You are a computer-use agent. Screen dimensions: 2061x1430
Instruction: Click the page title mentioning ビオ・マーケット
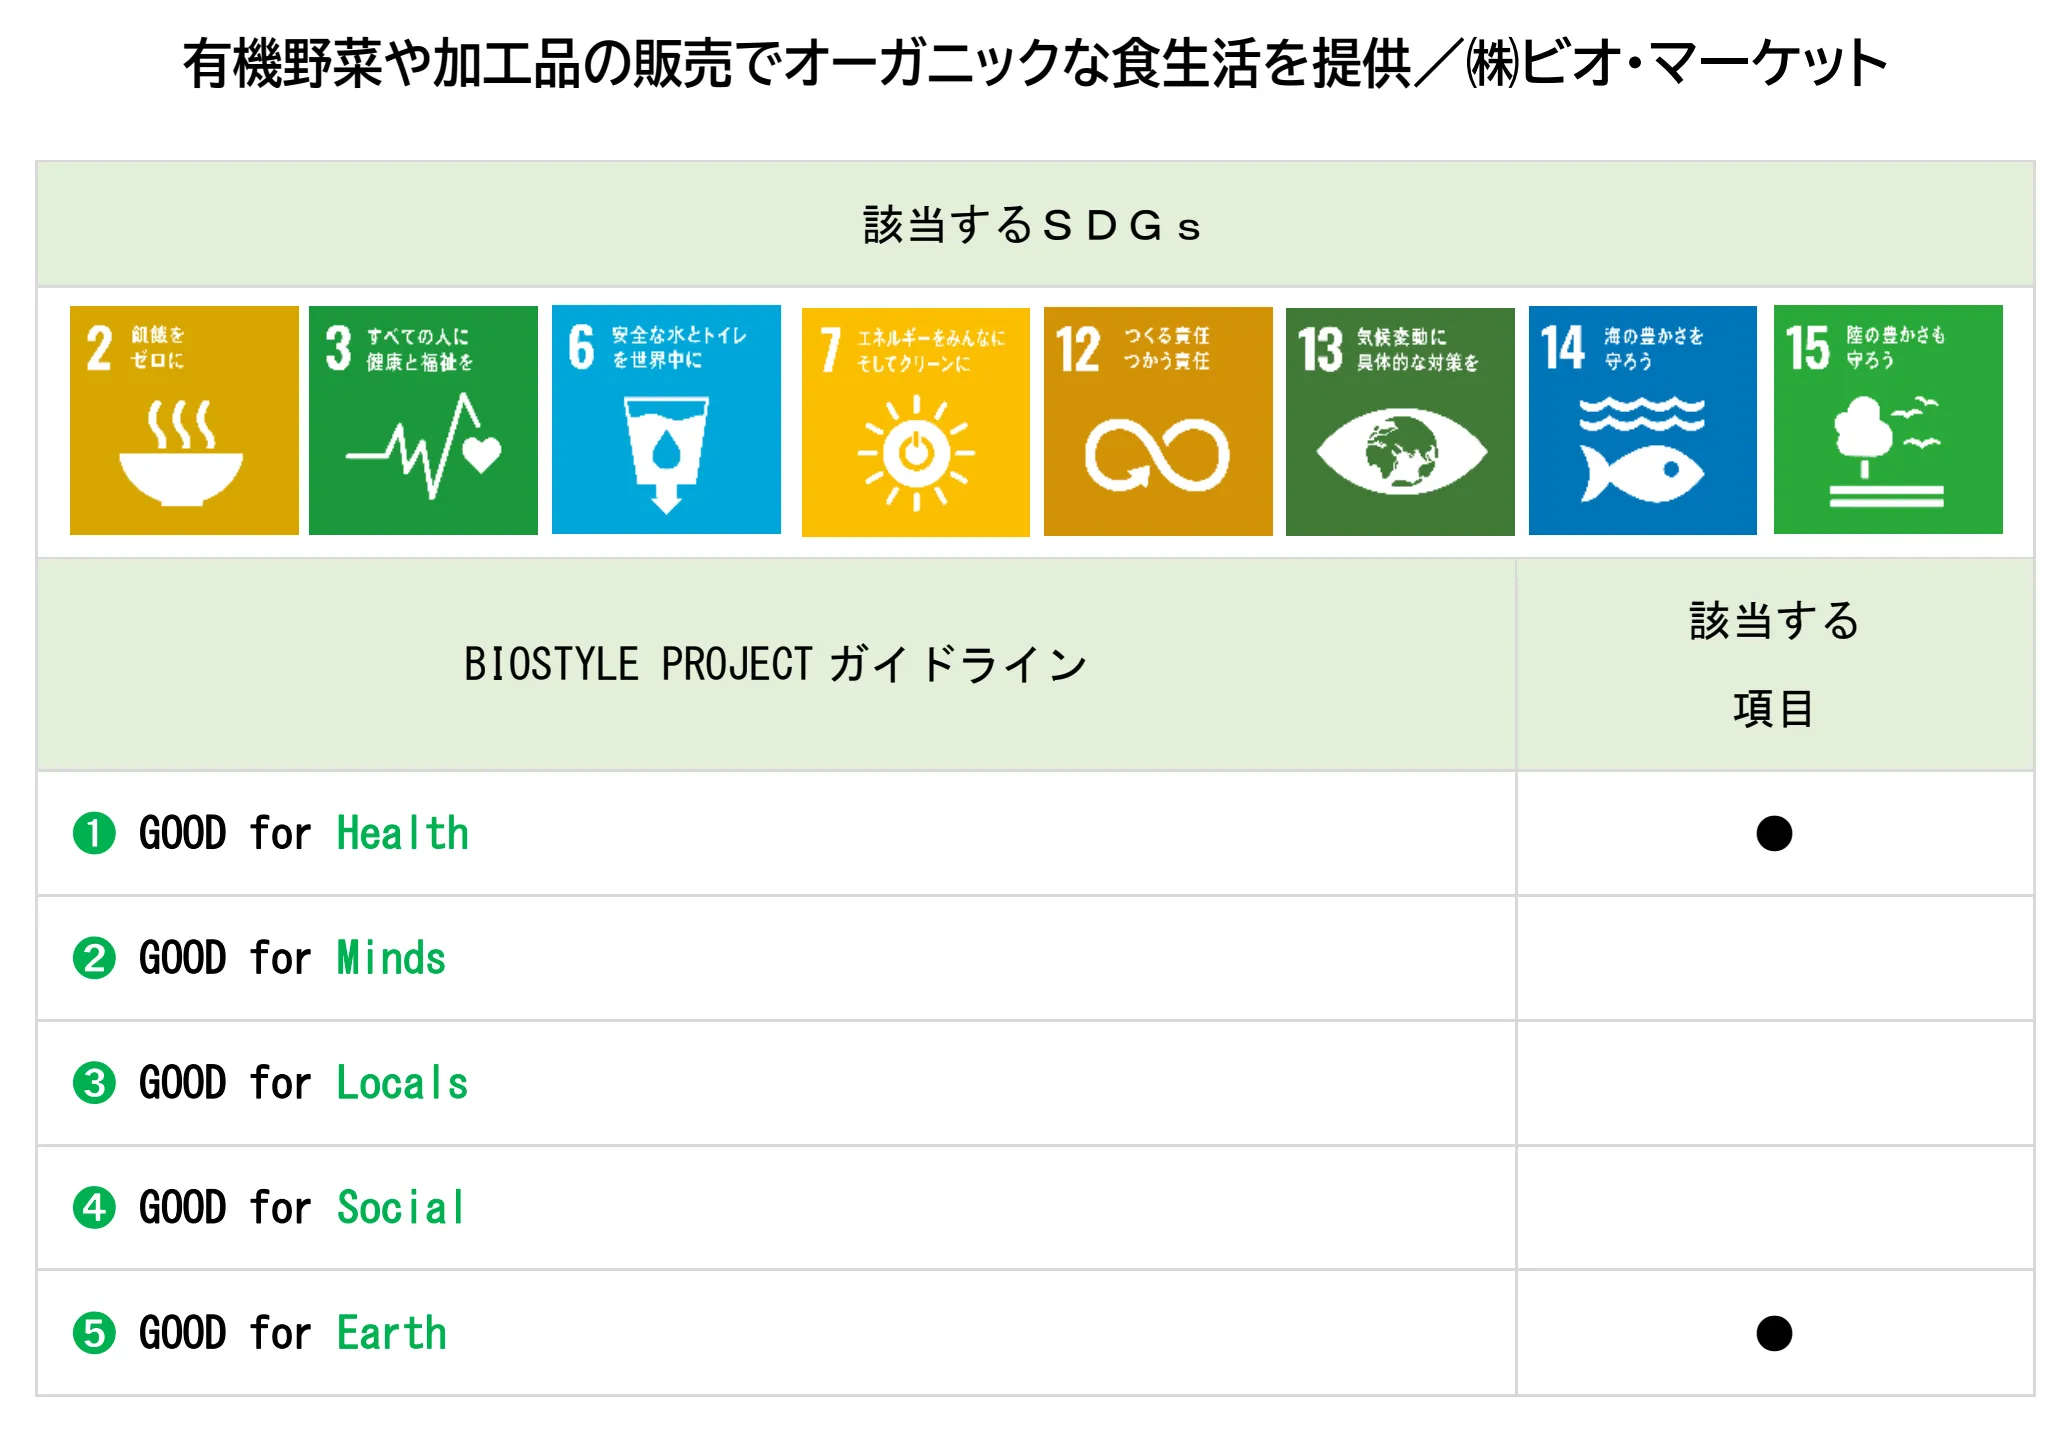click(x=1034, y=63)
